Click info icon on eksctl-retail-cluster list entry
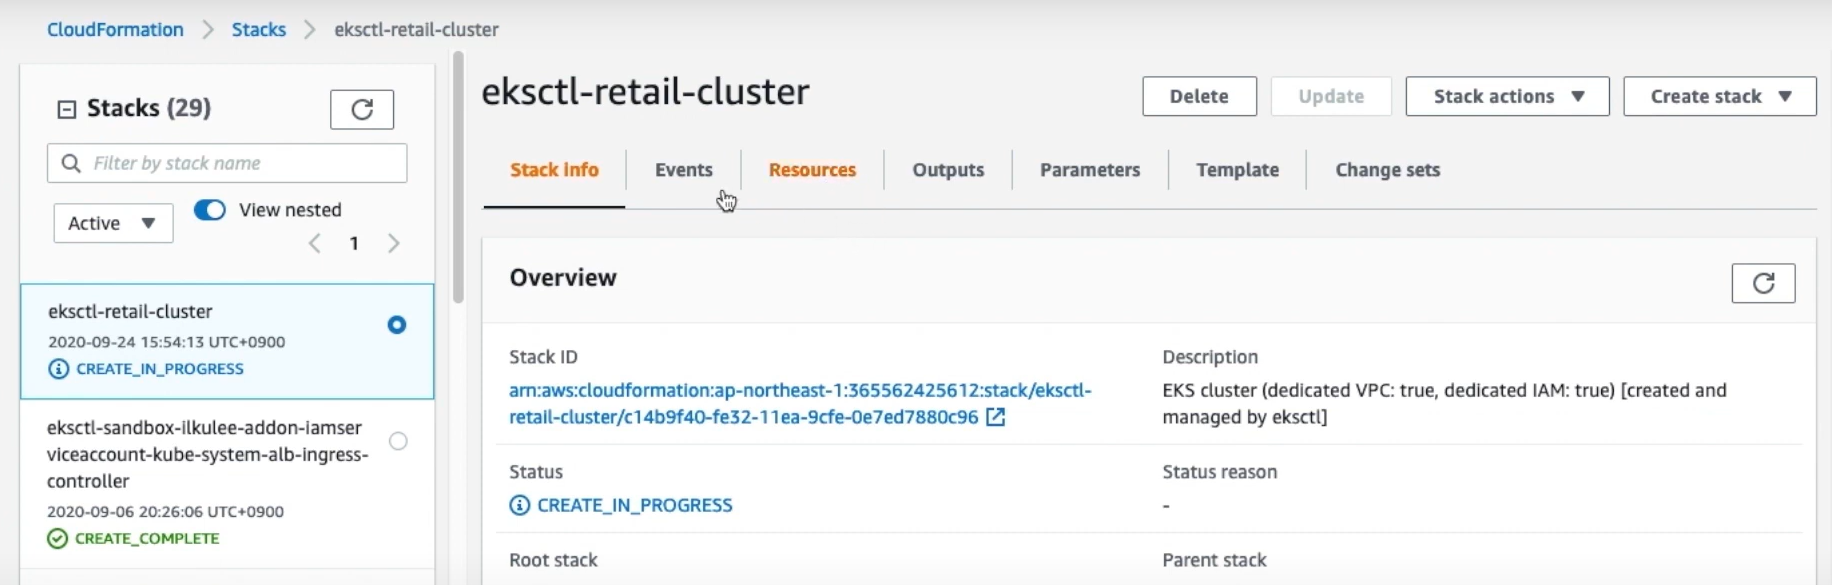Screen dimensions: 1832x585 58,369
